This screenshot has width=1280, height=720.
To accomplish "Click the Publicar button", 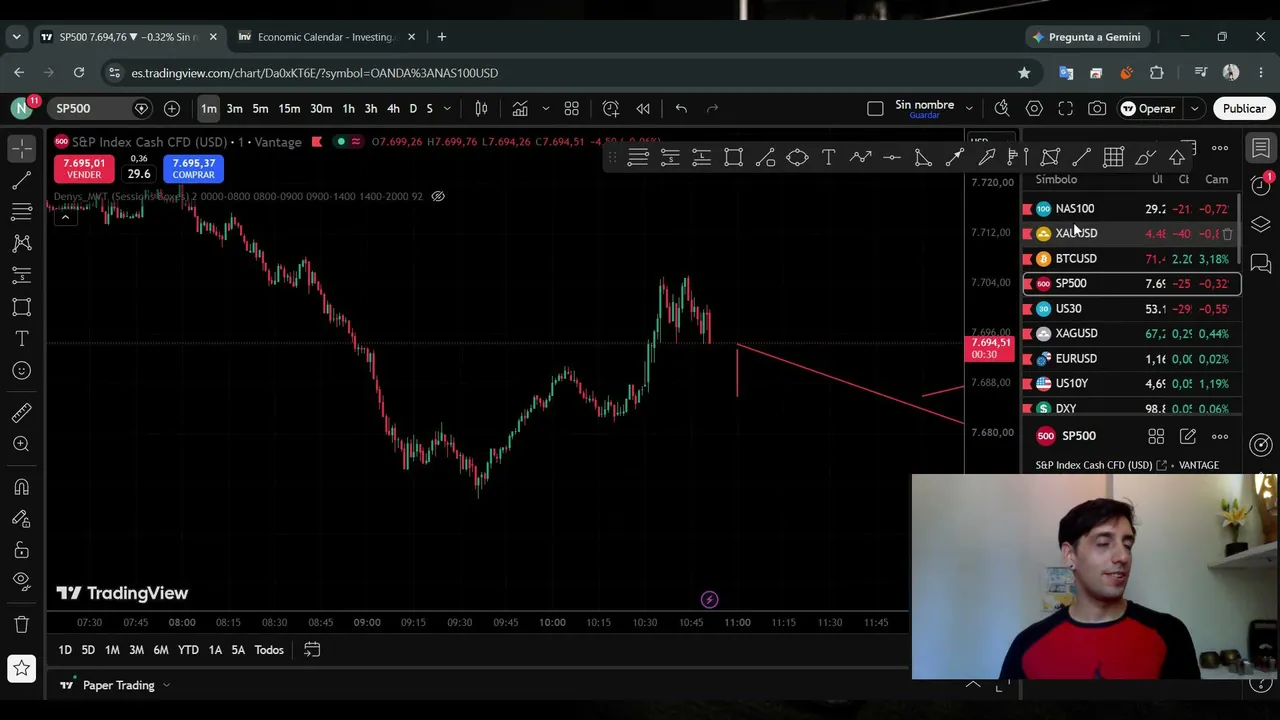I will 1244,108.
